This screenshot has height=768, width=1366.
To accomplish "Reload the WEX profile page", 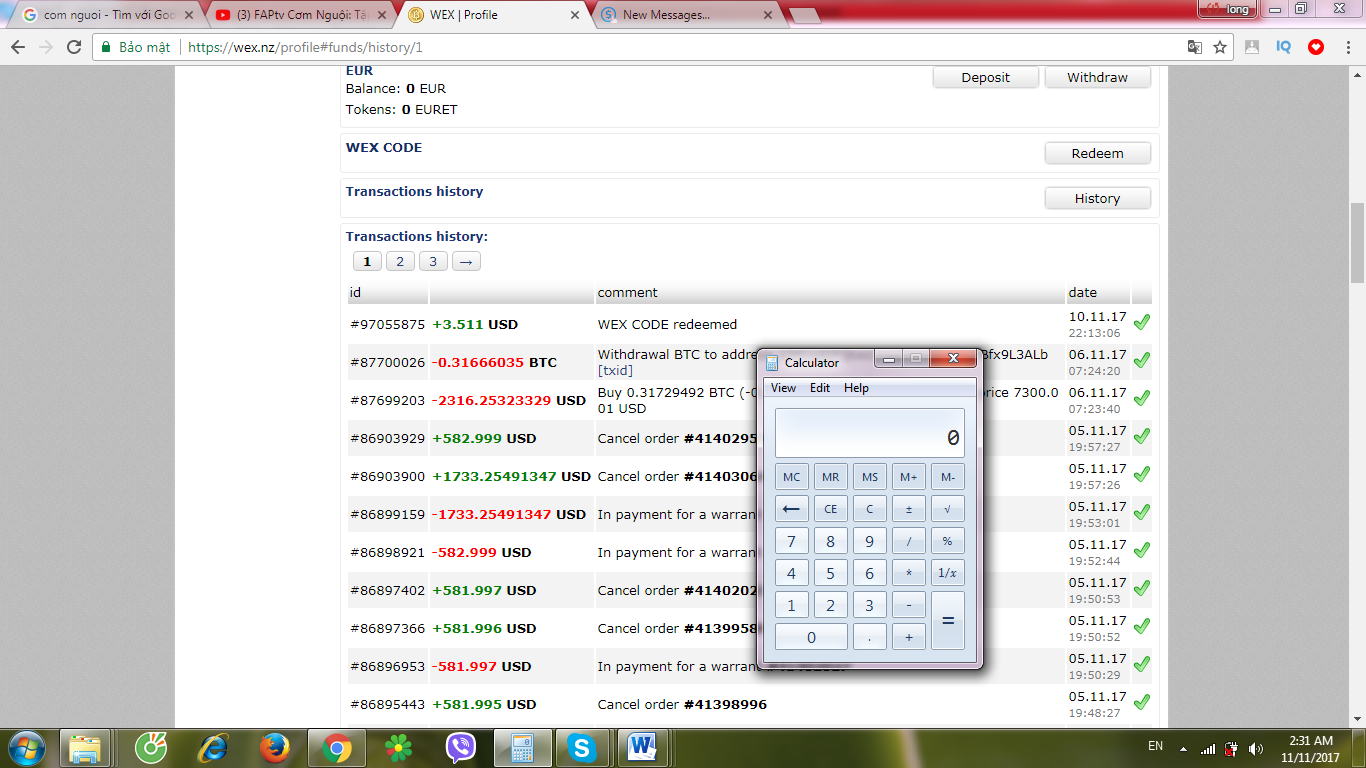I will 74,47.
